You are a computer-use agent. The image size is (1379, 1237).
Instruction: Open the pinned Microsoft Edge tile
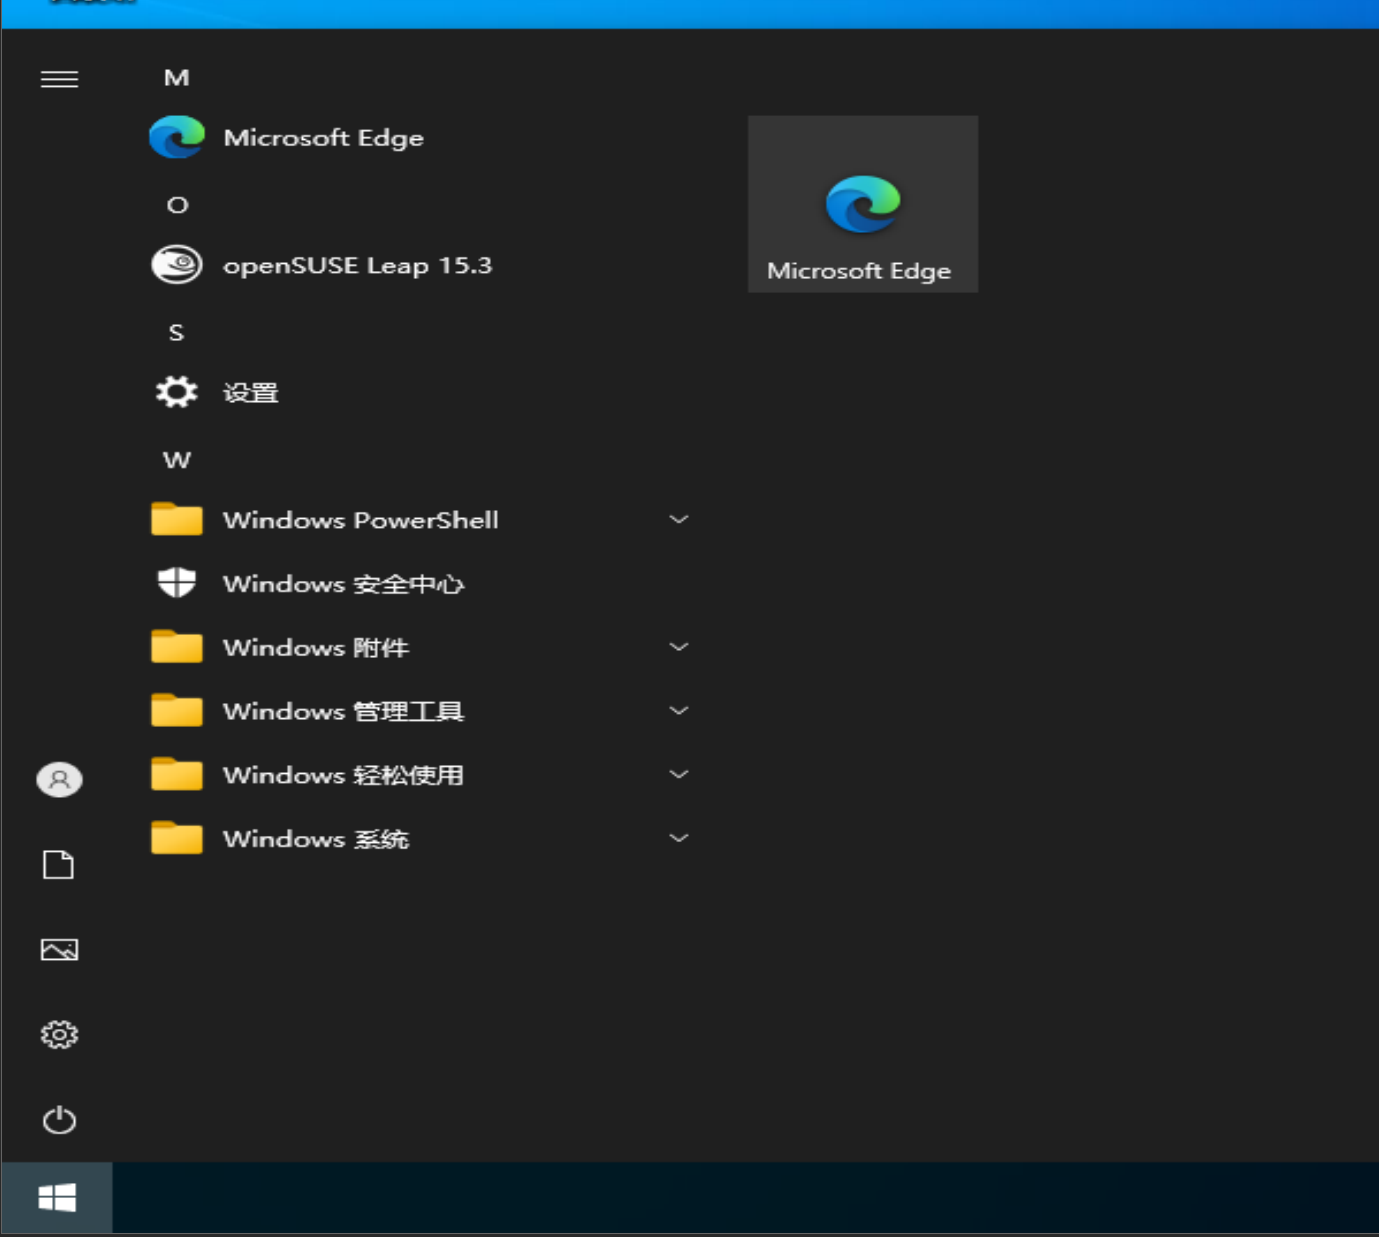pos(863,204)
